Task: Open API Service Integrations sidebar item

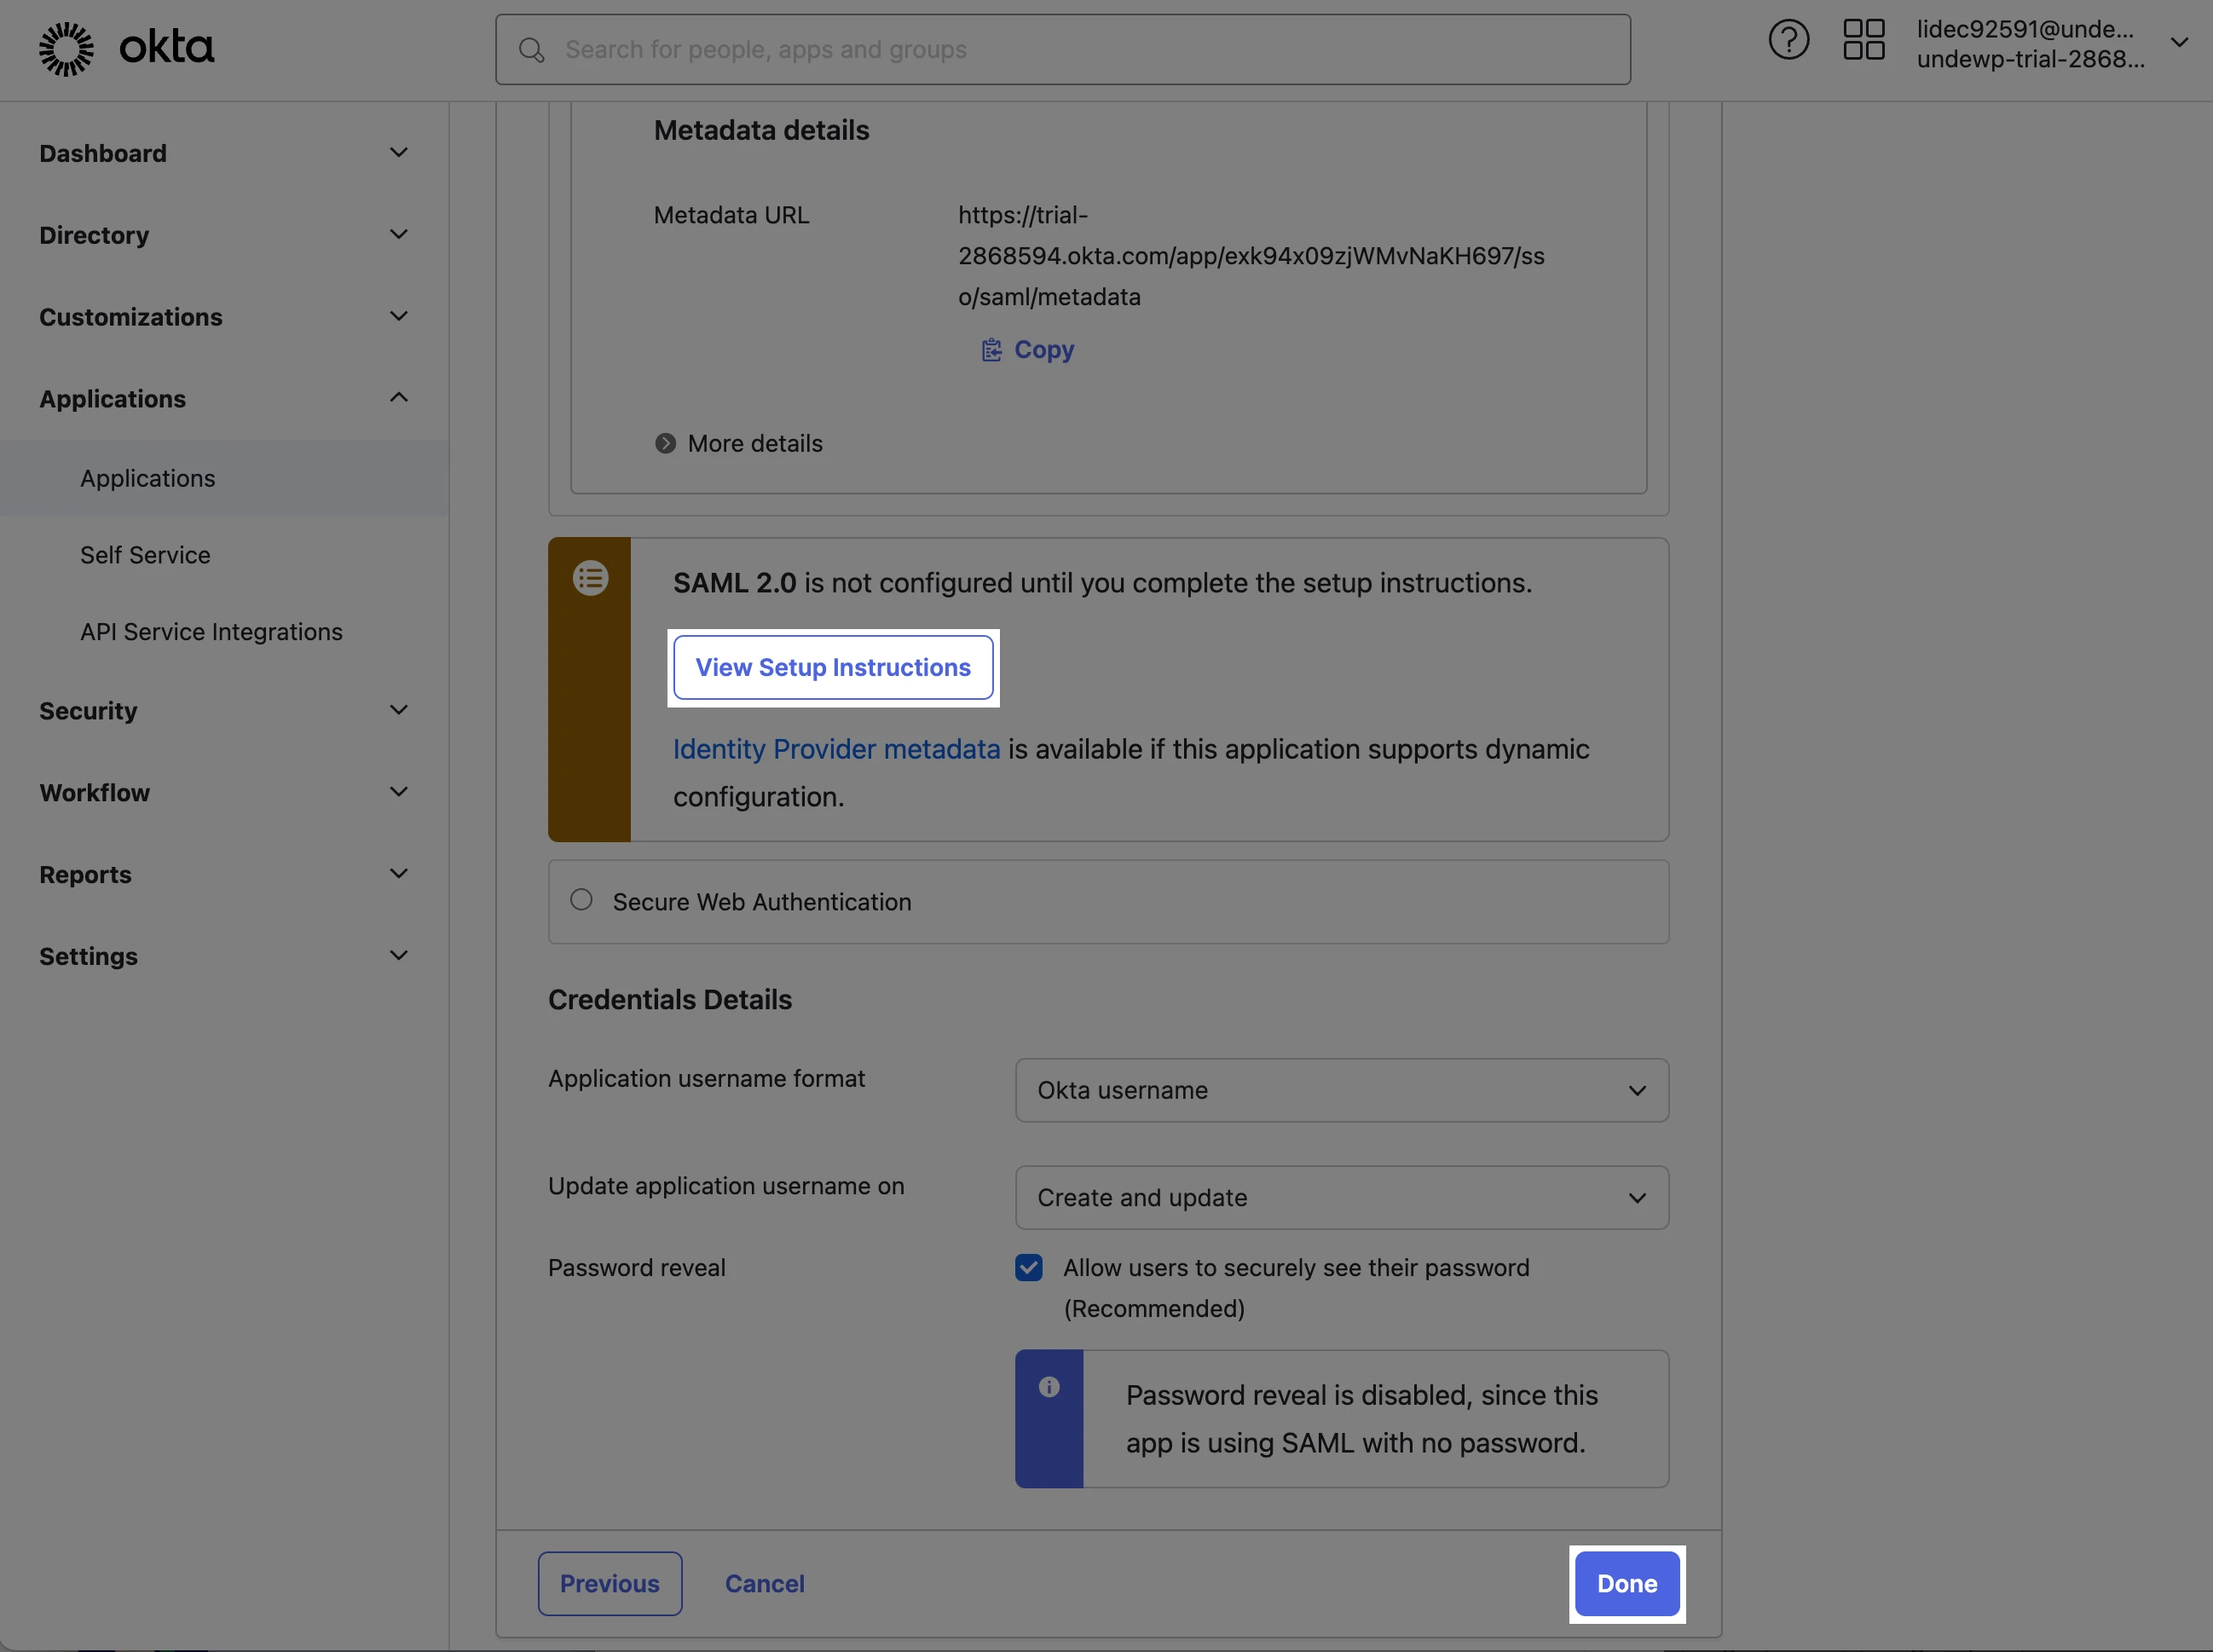Action: (x=211, y=632)
